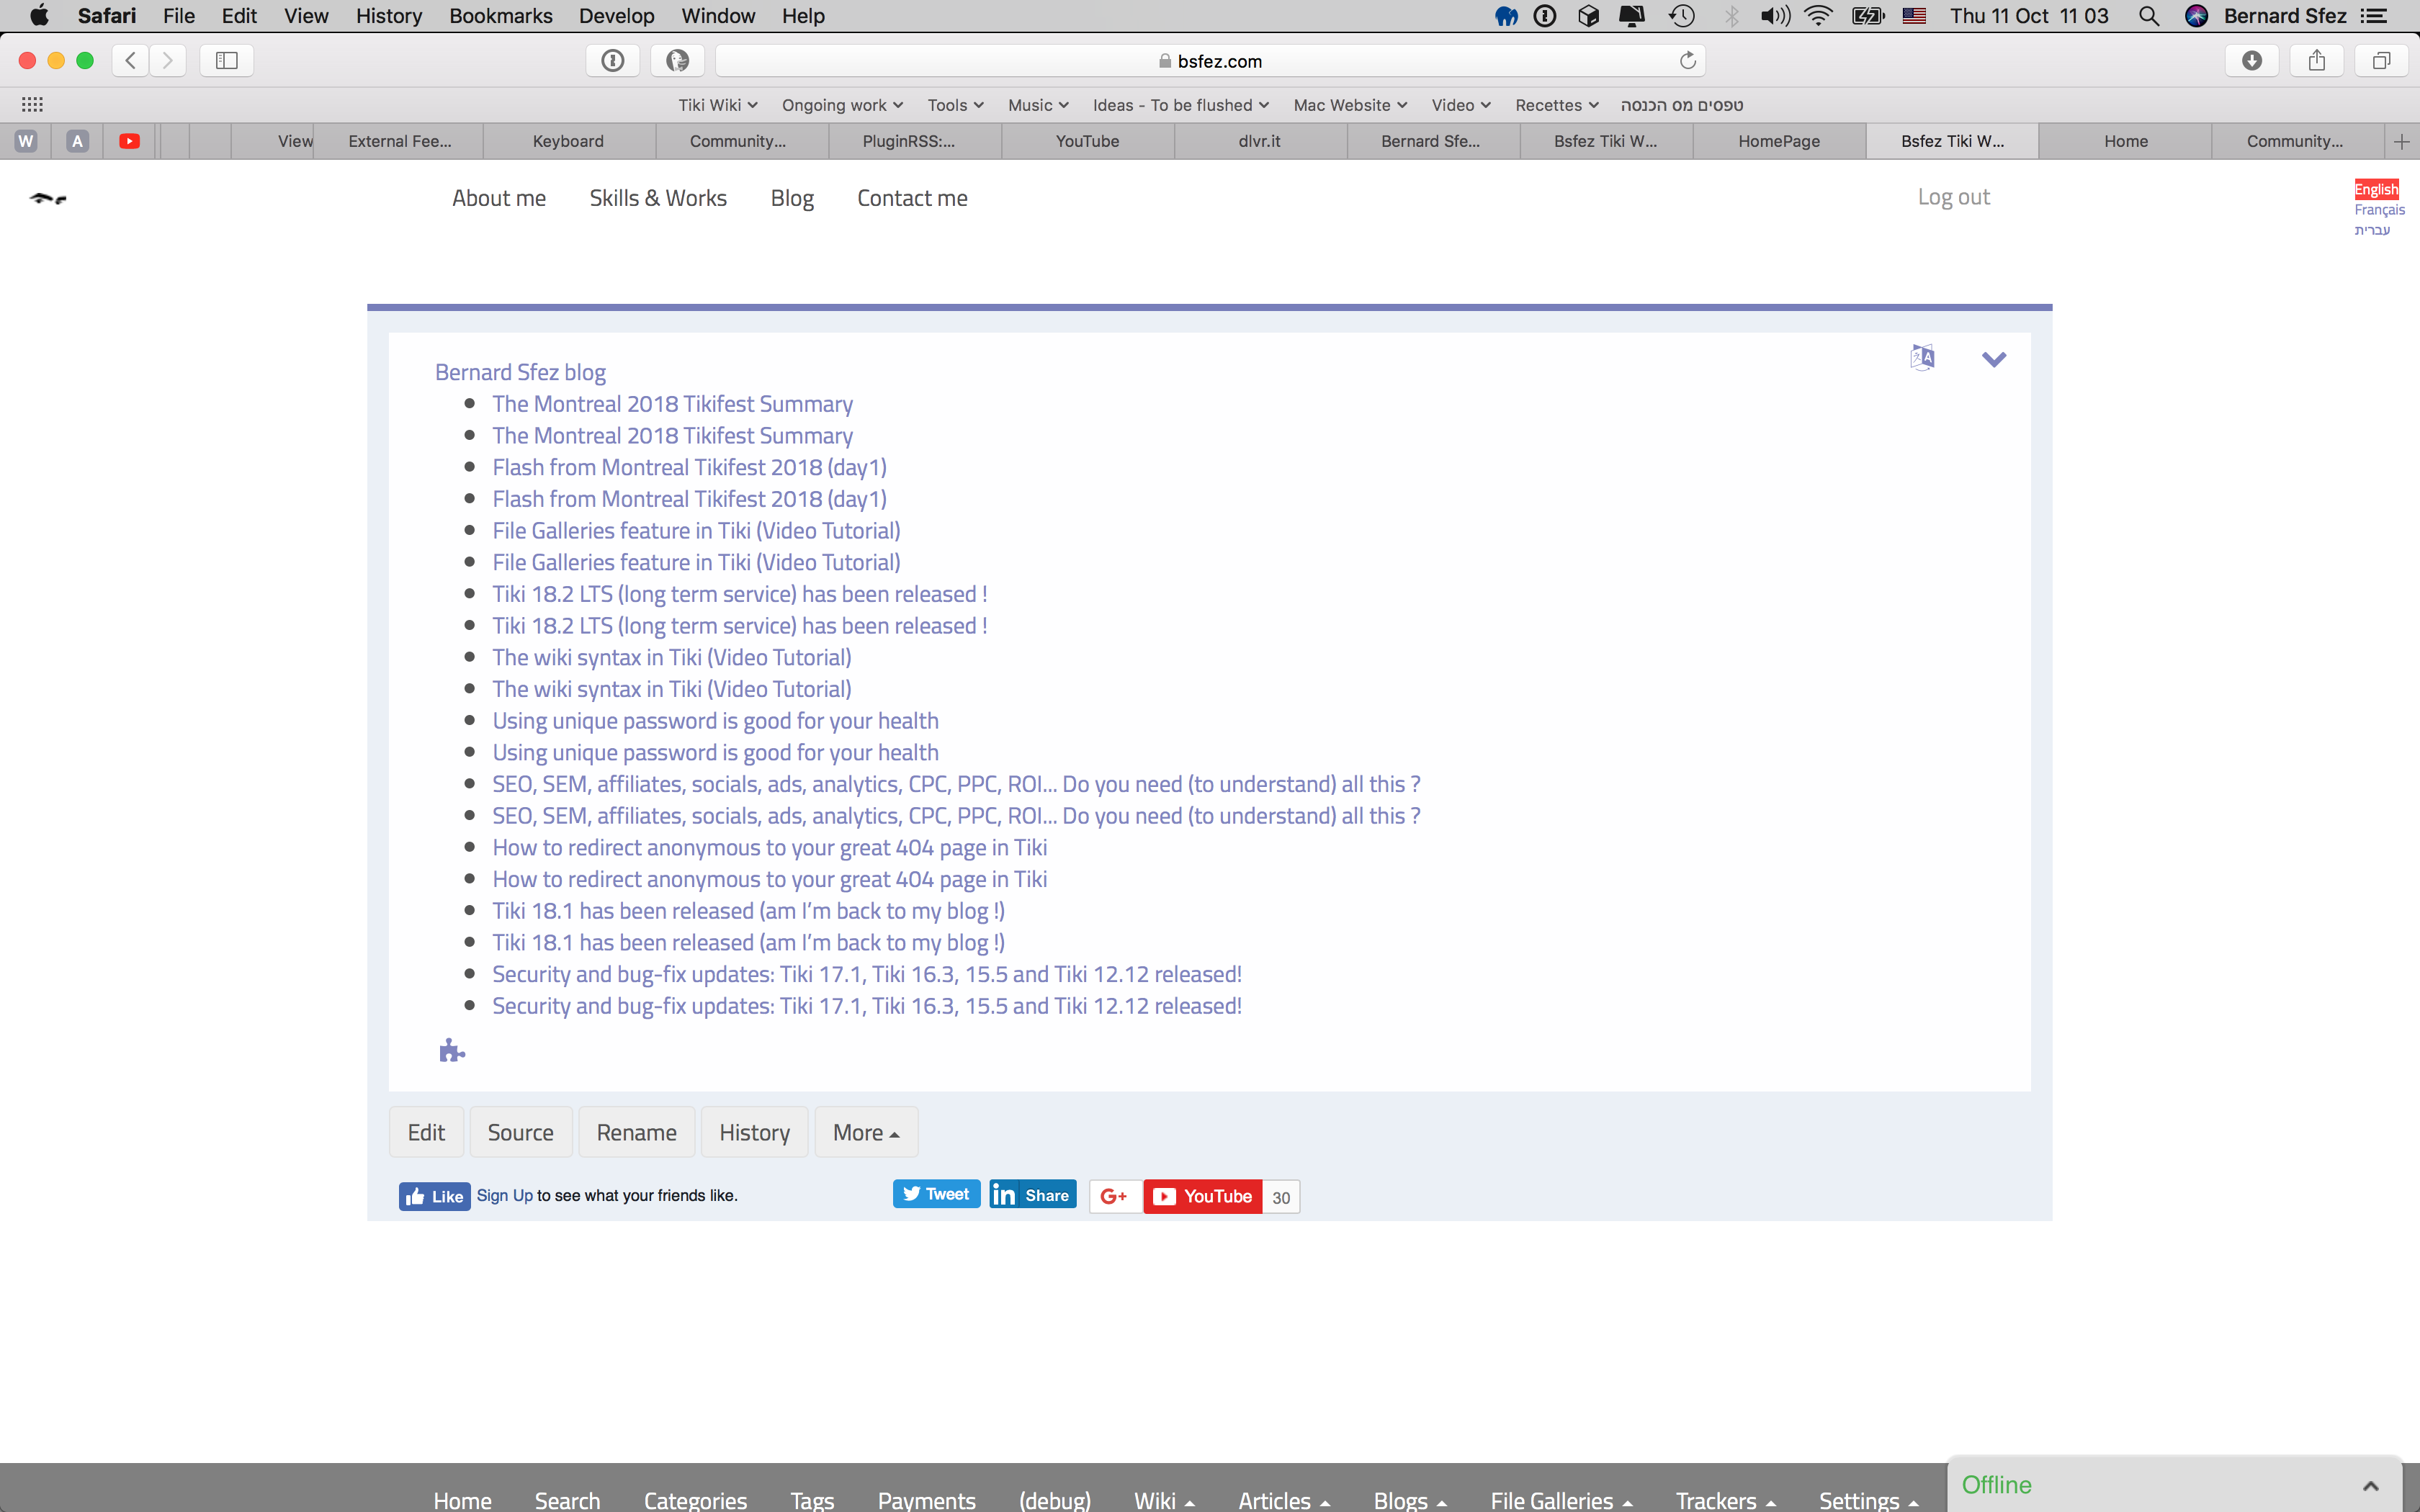This screenshot has width=2420, height=1512.
Task: Click the Log out link
Action: [x=1953, y=197]
